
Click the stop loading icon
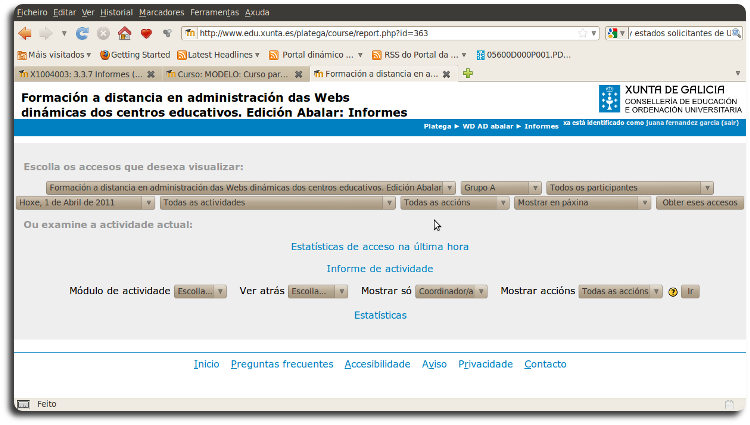tap(104, 33)
